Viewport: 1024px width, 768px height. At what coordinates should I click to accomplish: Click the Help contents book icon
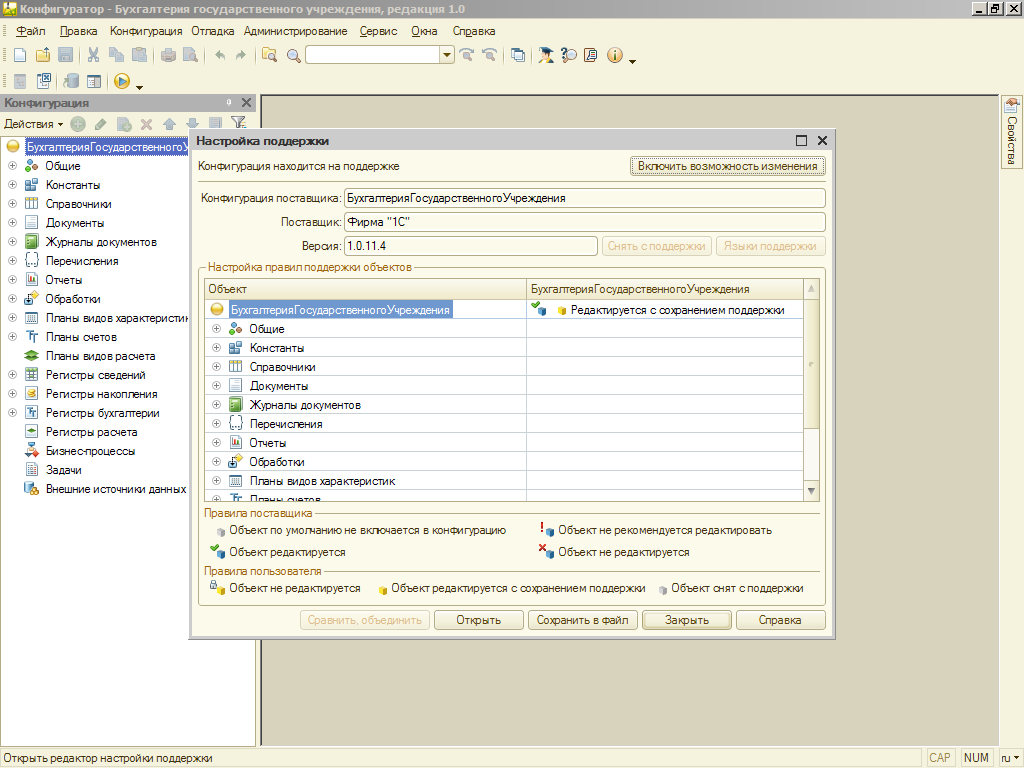click(x=591, y=56)
